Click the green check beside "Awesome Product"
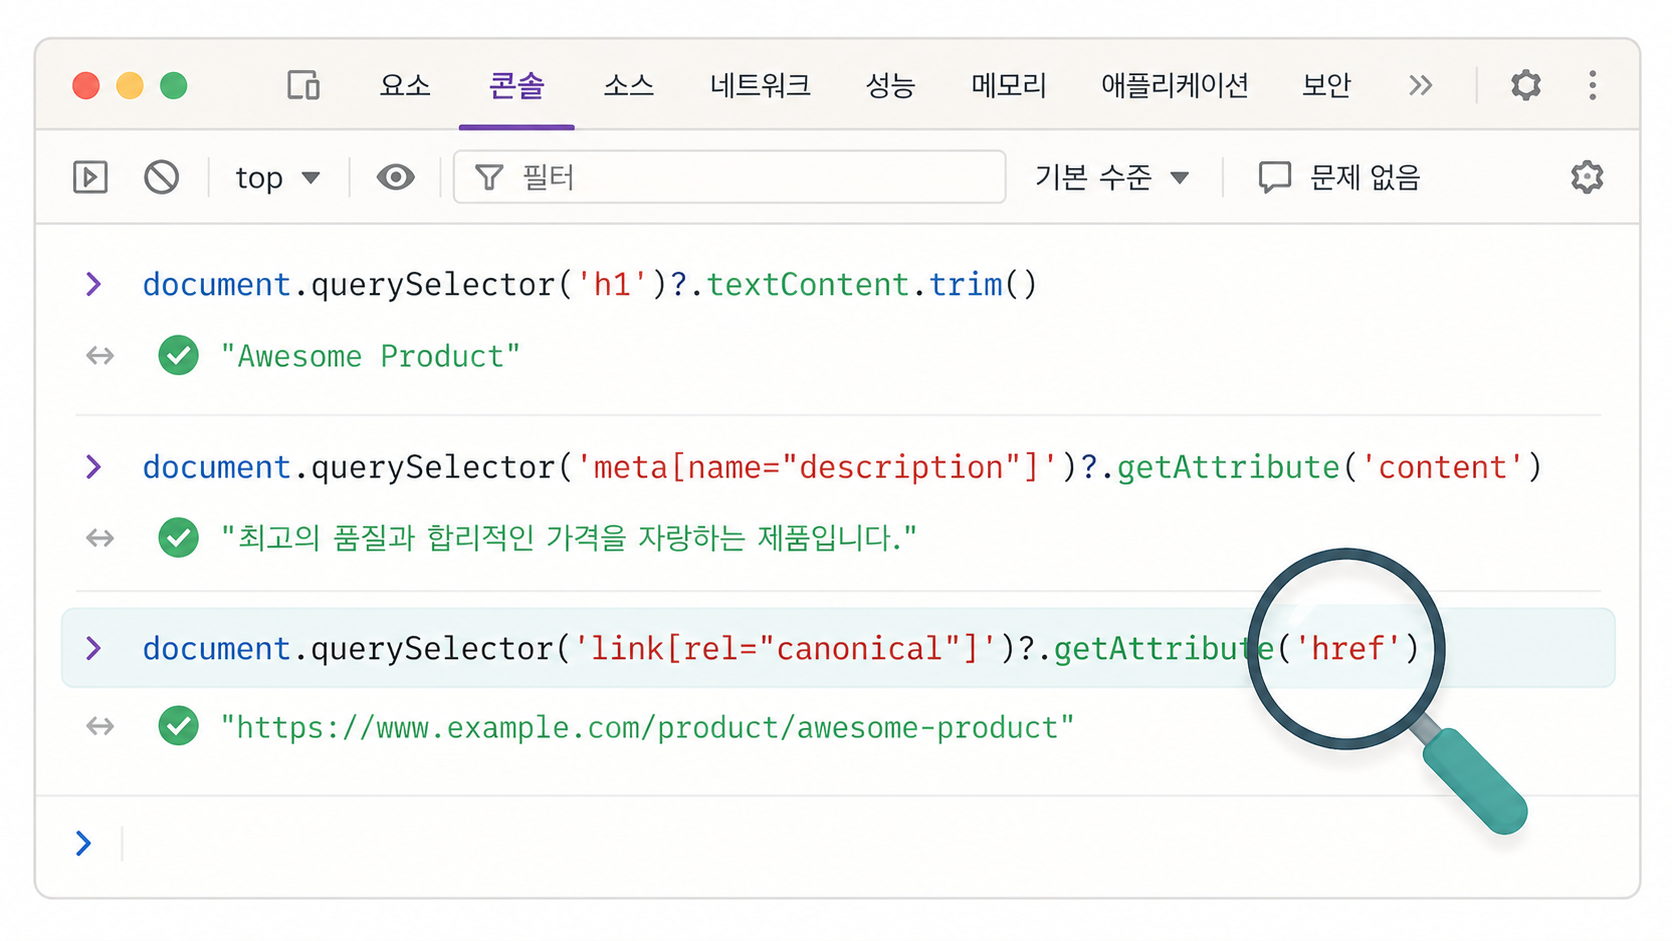The image size is (1672, 941). point(178,355)
